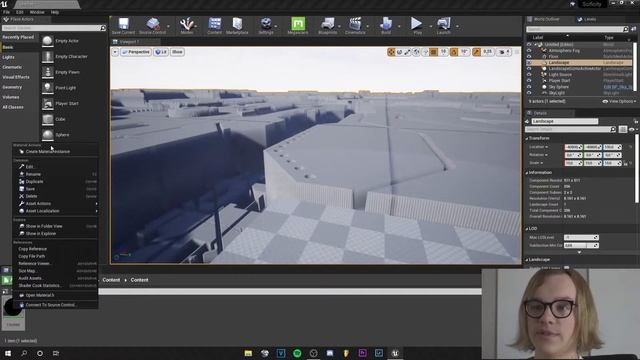Collapse the Transform section in Details
This screenshot has height=360, width=640.
527,138
